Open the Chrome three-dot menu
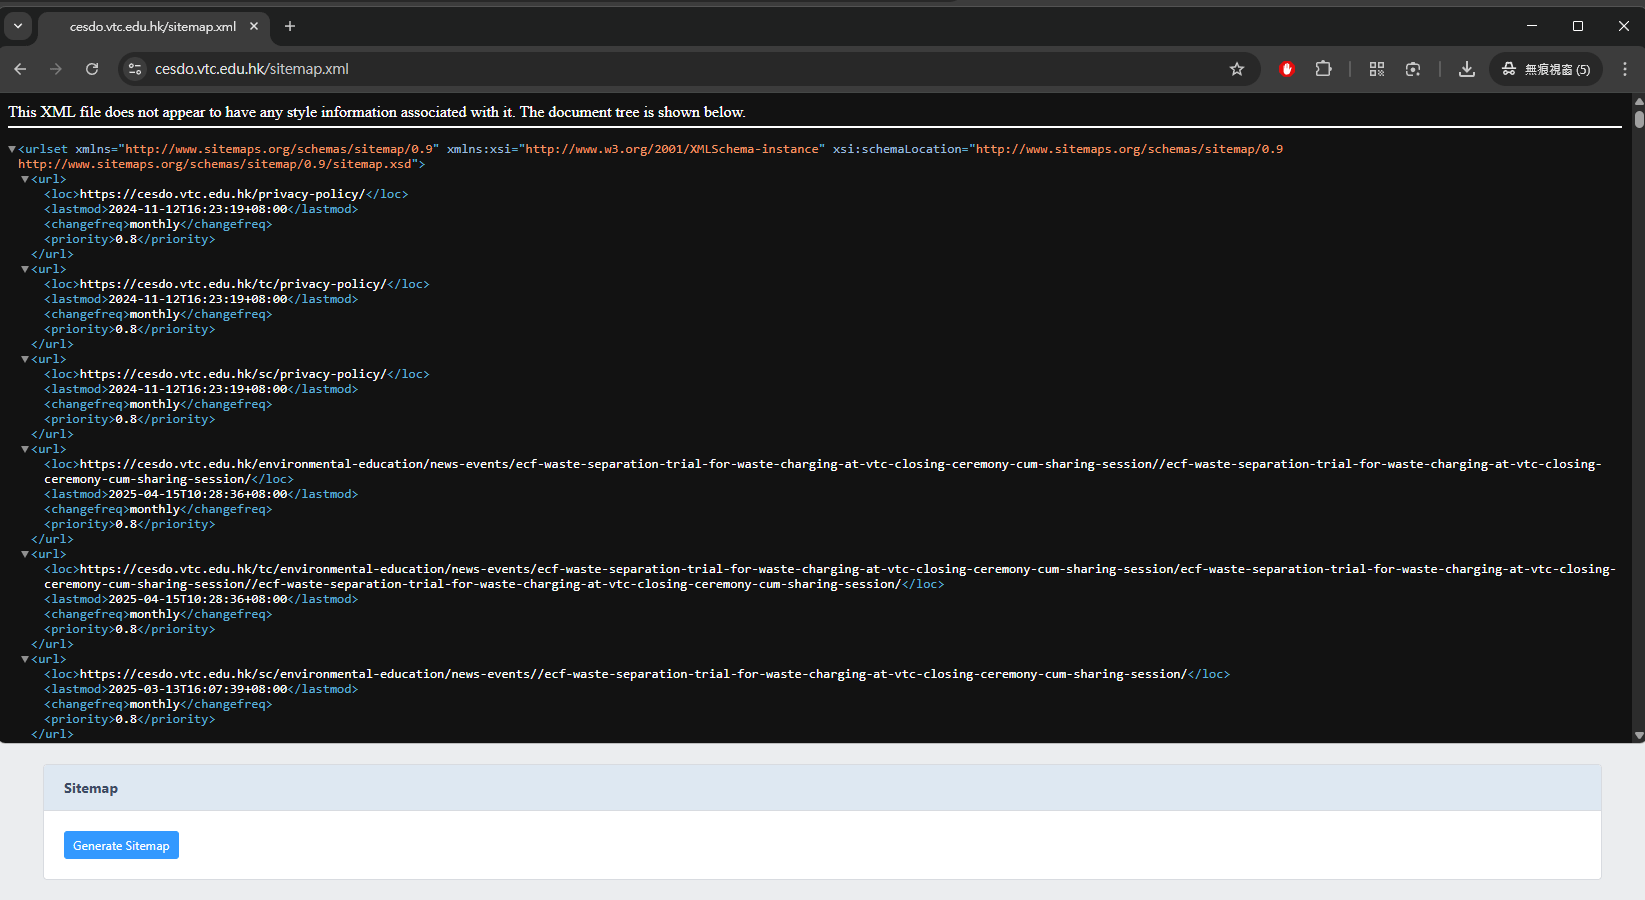Viewport: 1645px width, 900px height. [1625, 69]
